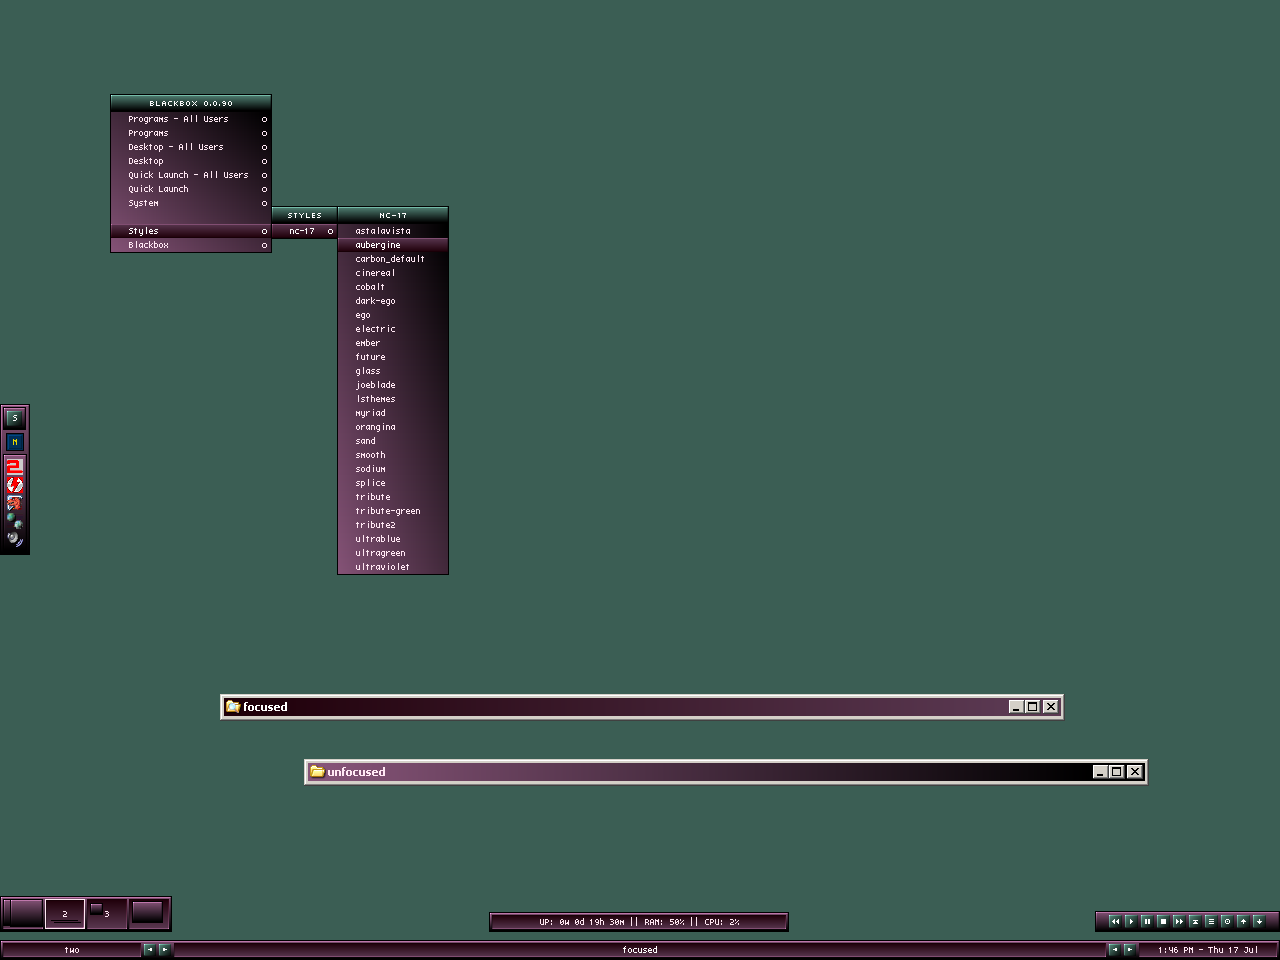This screenshot has width=1280, height=960.
Task: Stop playback with the square stop icon
Action: pos(1163,921)
